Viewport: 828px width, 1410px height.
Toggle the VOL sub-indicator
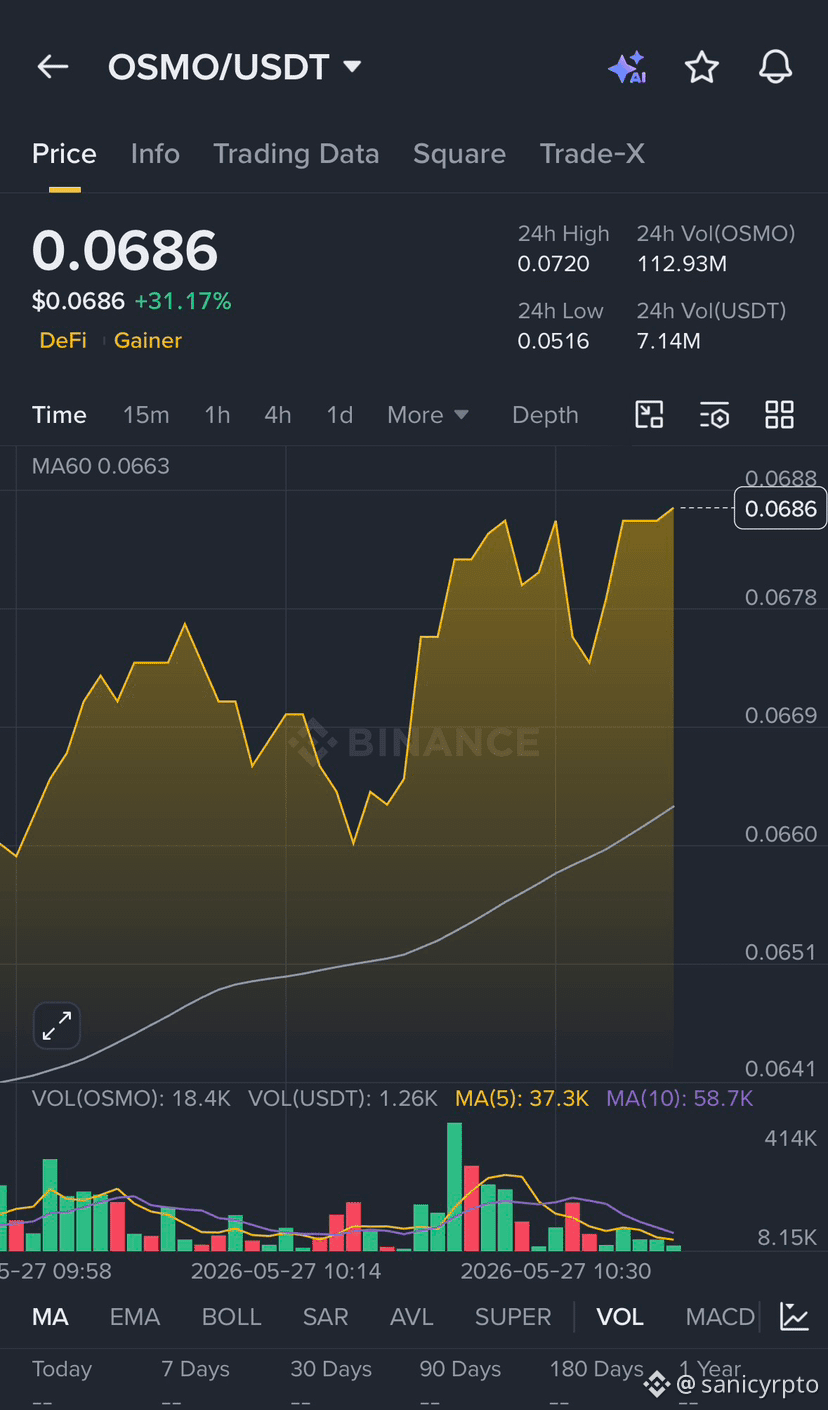tap(620, 1316)
